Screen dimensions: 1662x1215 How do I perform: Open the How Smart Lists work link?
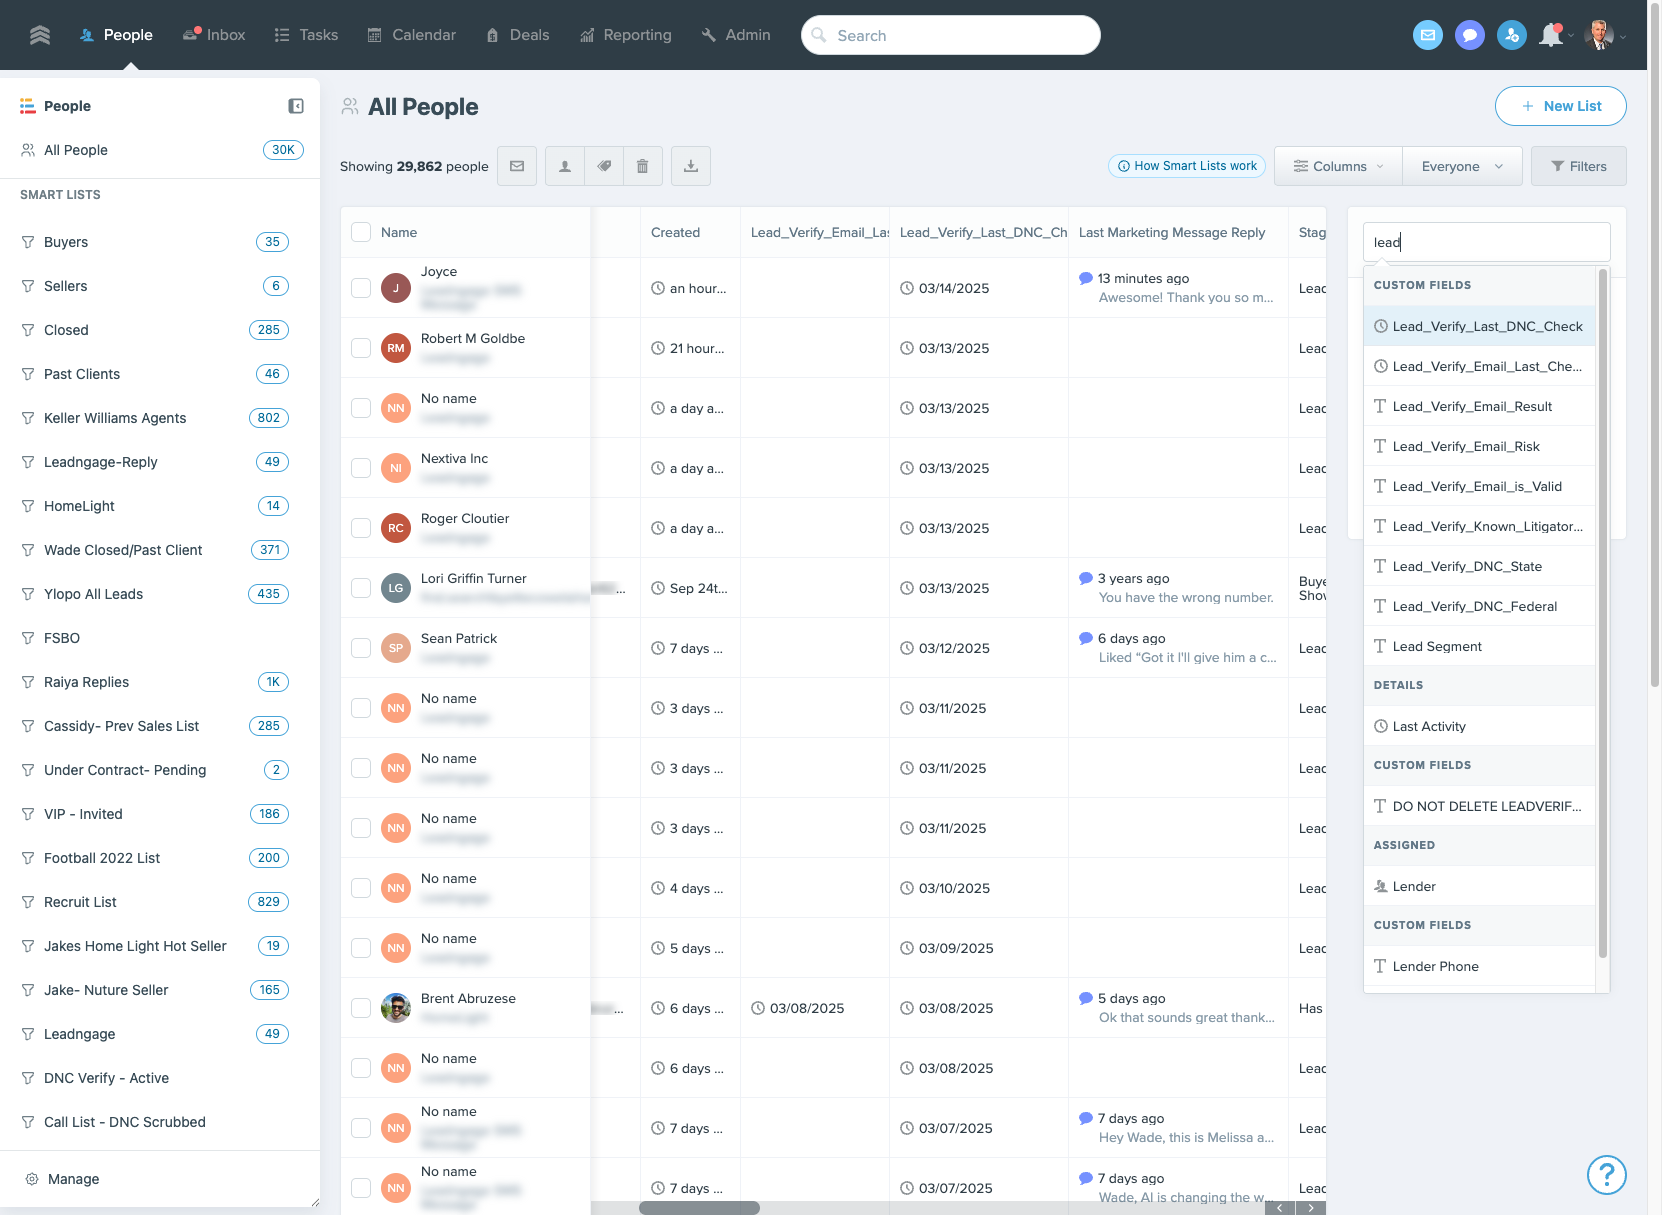point(1187,166)
